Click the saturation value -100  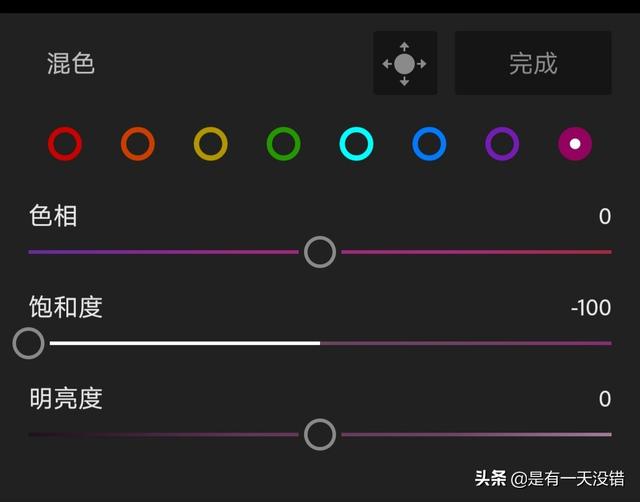click(591, 308)
